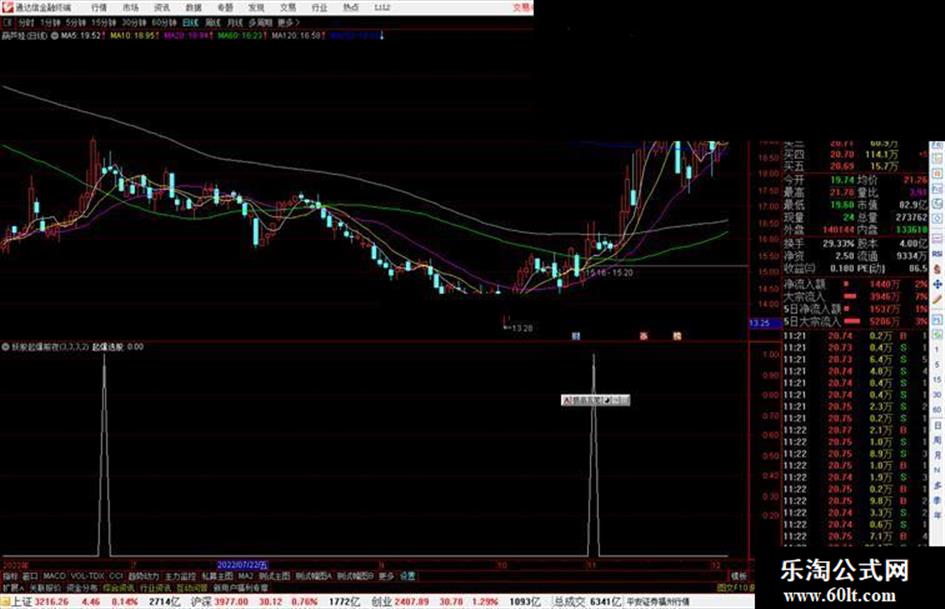Click the sub-indicator panel settings gear
This screenshot has width=945, height=609.
(x=6, y=347)
